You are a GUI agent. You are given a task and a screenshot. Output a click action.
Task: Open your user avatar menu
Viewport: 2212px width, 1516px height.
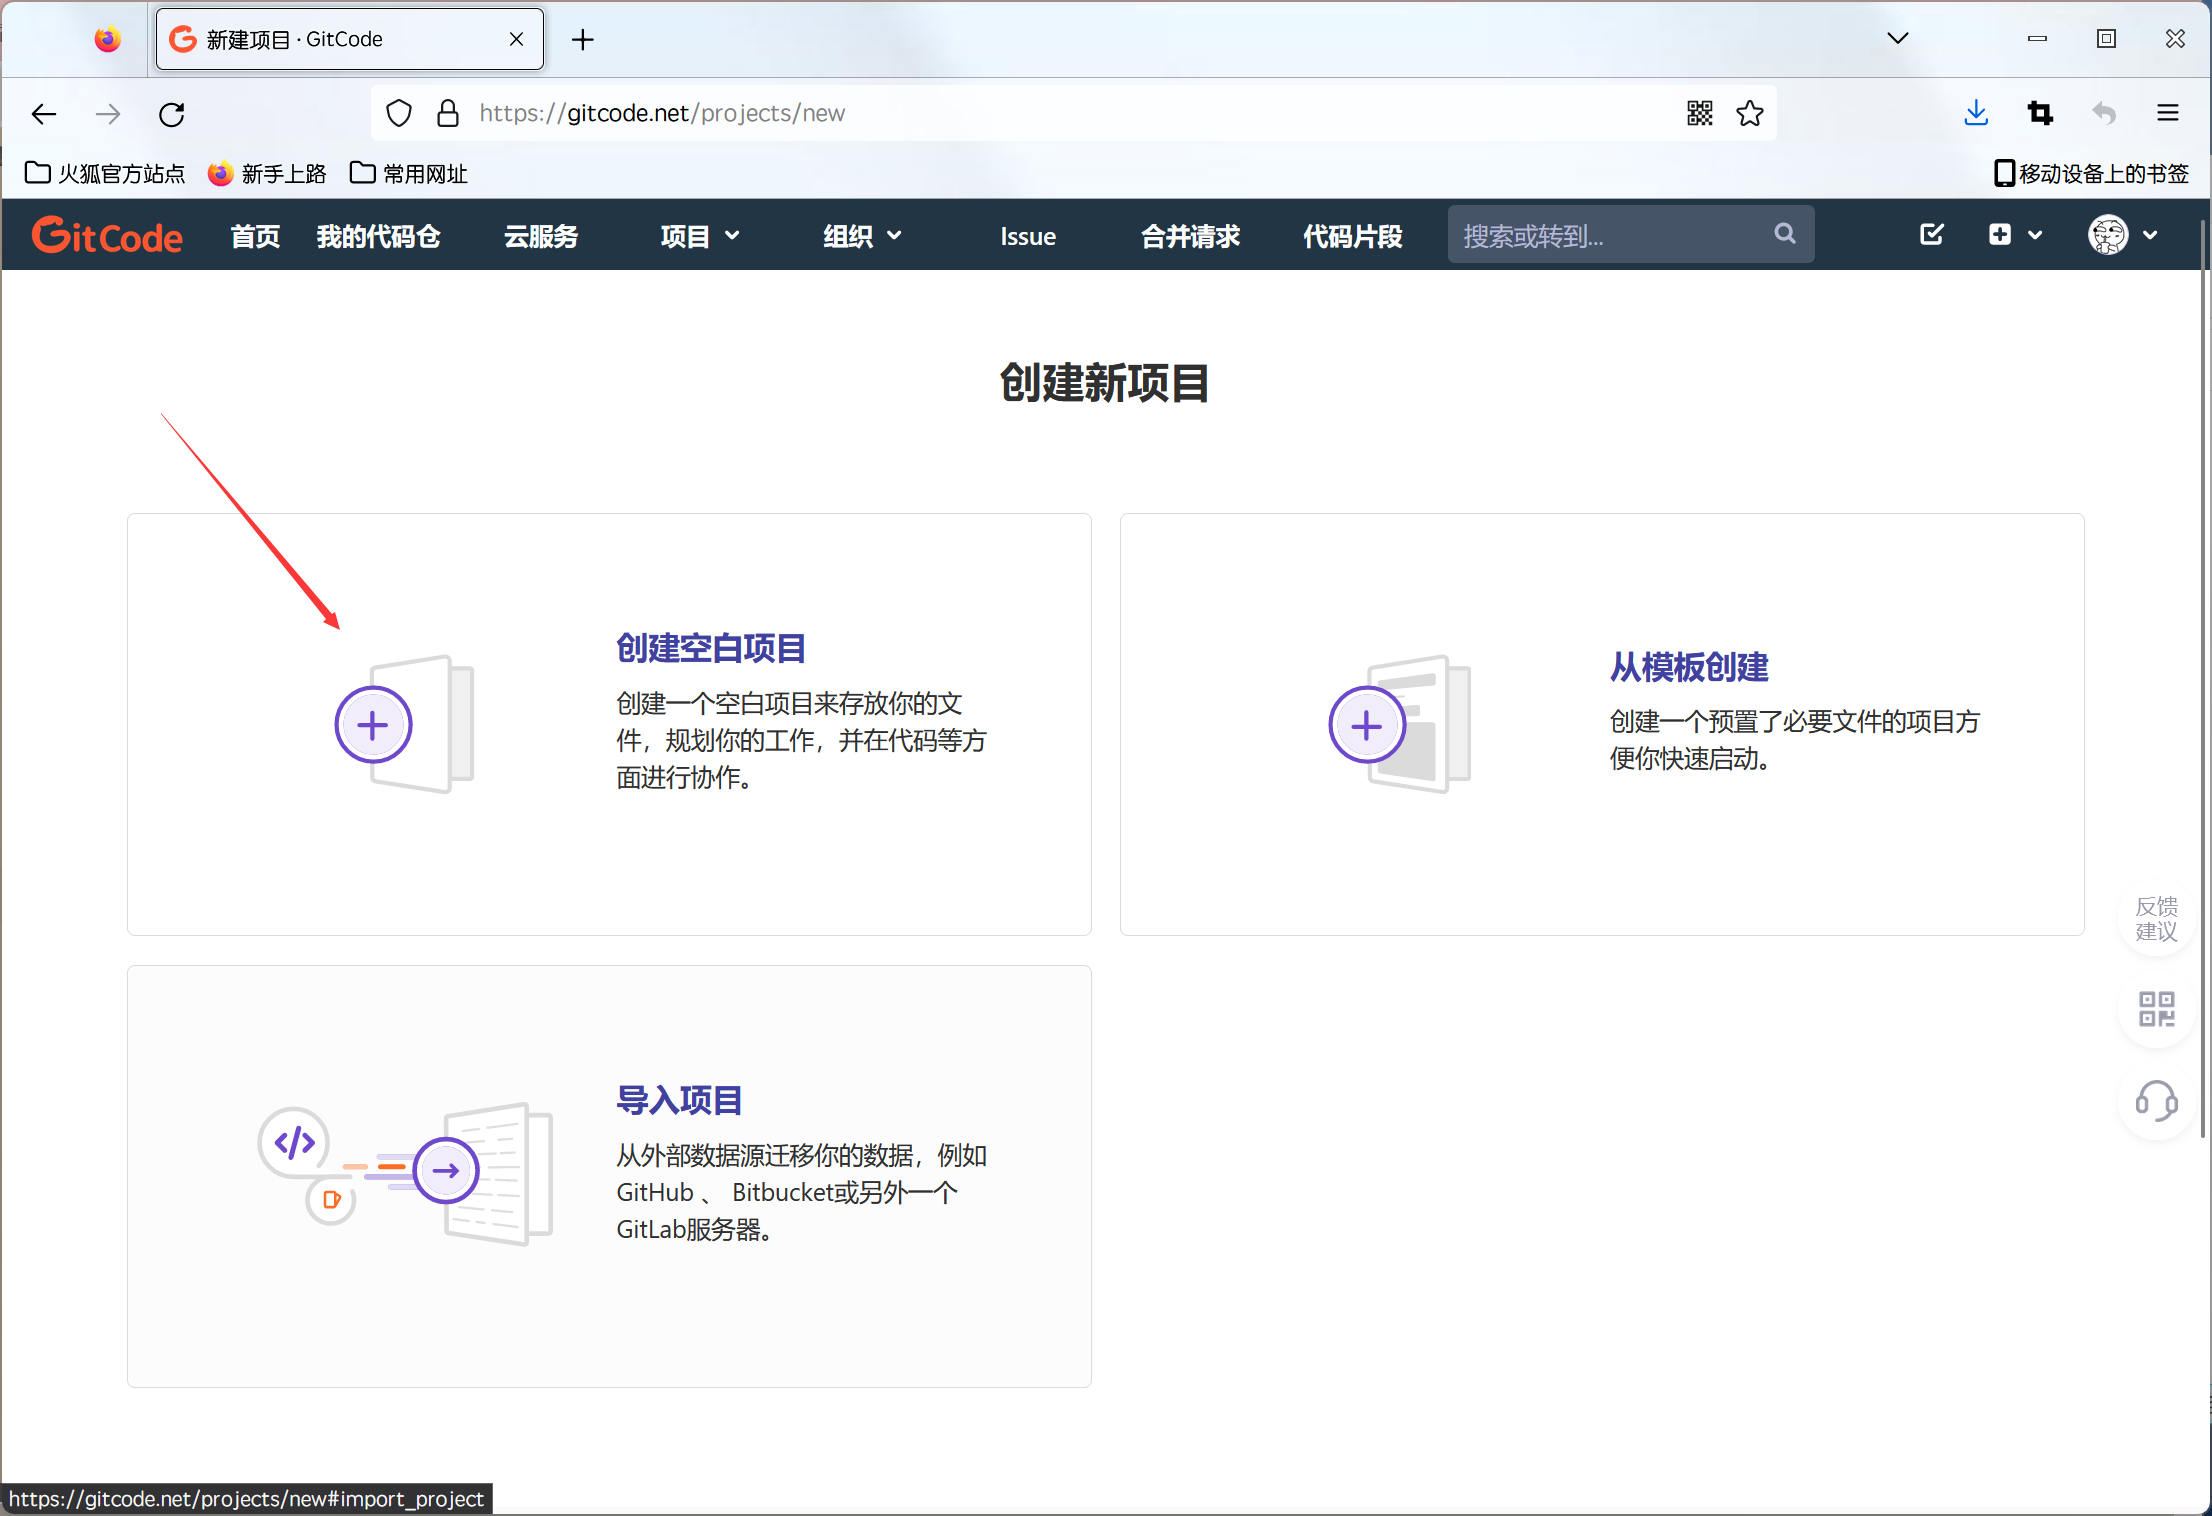click(2107, 234)
